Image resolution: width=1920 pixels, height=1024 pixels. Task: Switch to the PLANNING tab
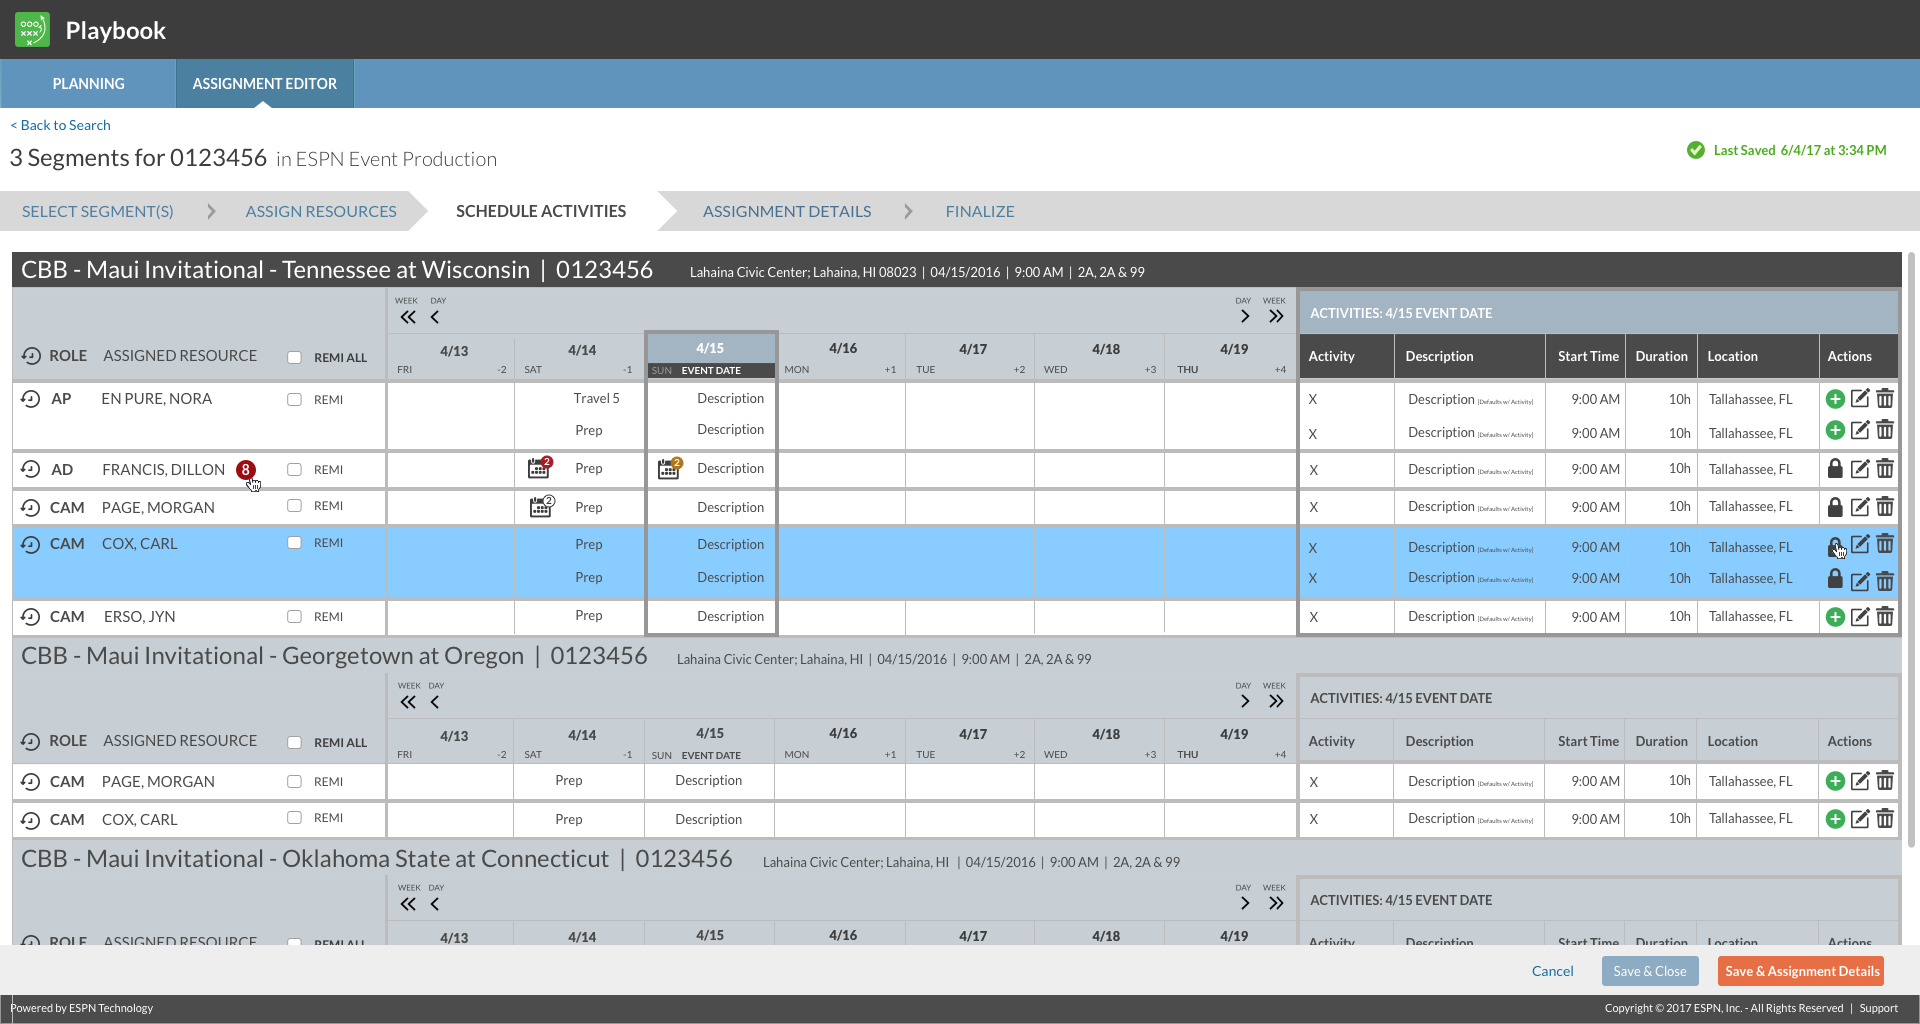tap(89, 84)
